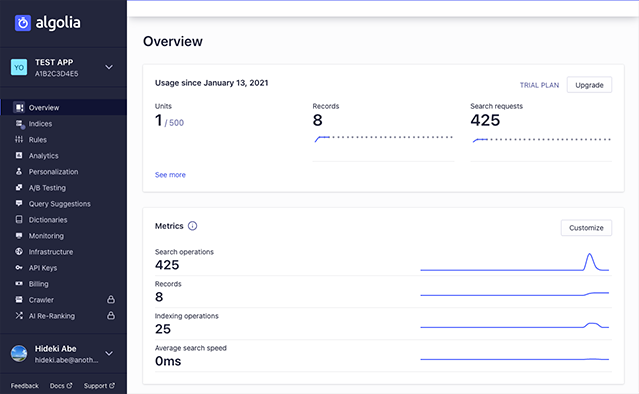This screenshot has width=639, height=394.
Task: Click the Dictionaries book icon
Action: [x=19, y=219]
